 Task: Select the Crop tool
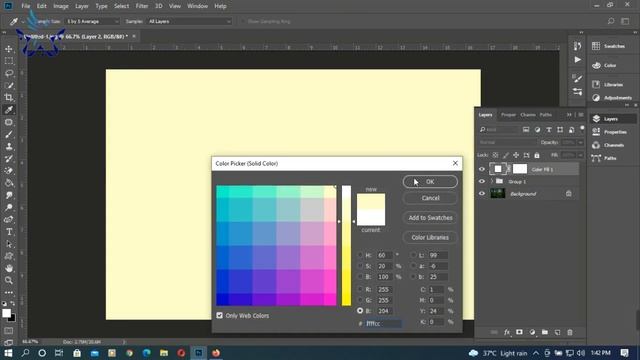[x=9, y=98]
